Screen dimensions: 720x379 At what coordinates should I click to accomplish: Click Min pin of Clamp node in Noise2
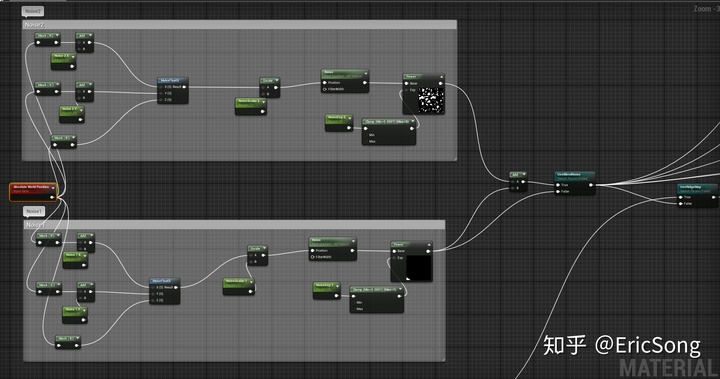tap(366, 135)
